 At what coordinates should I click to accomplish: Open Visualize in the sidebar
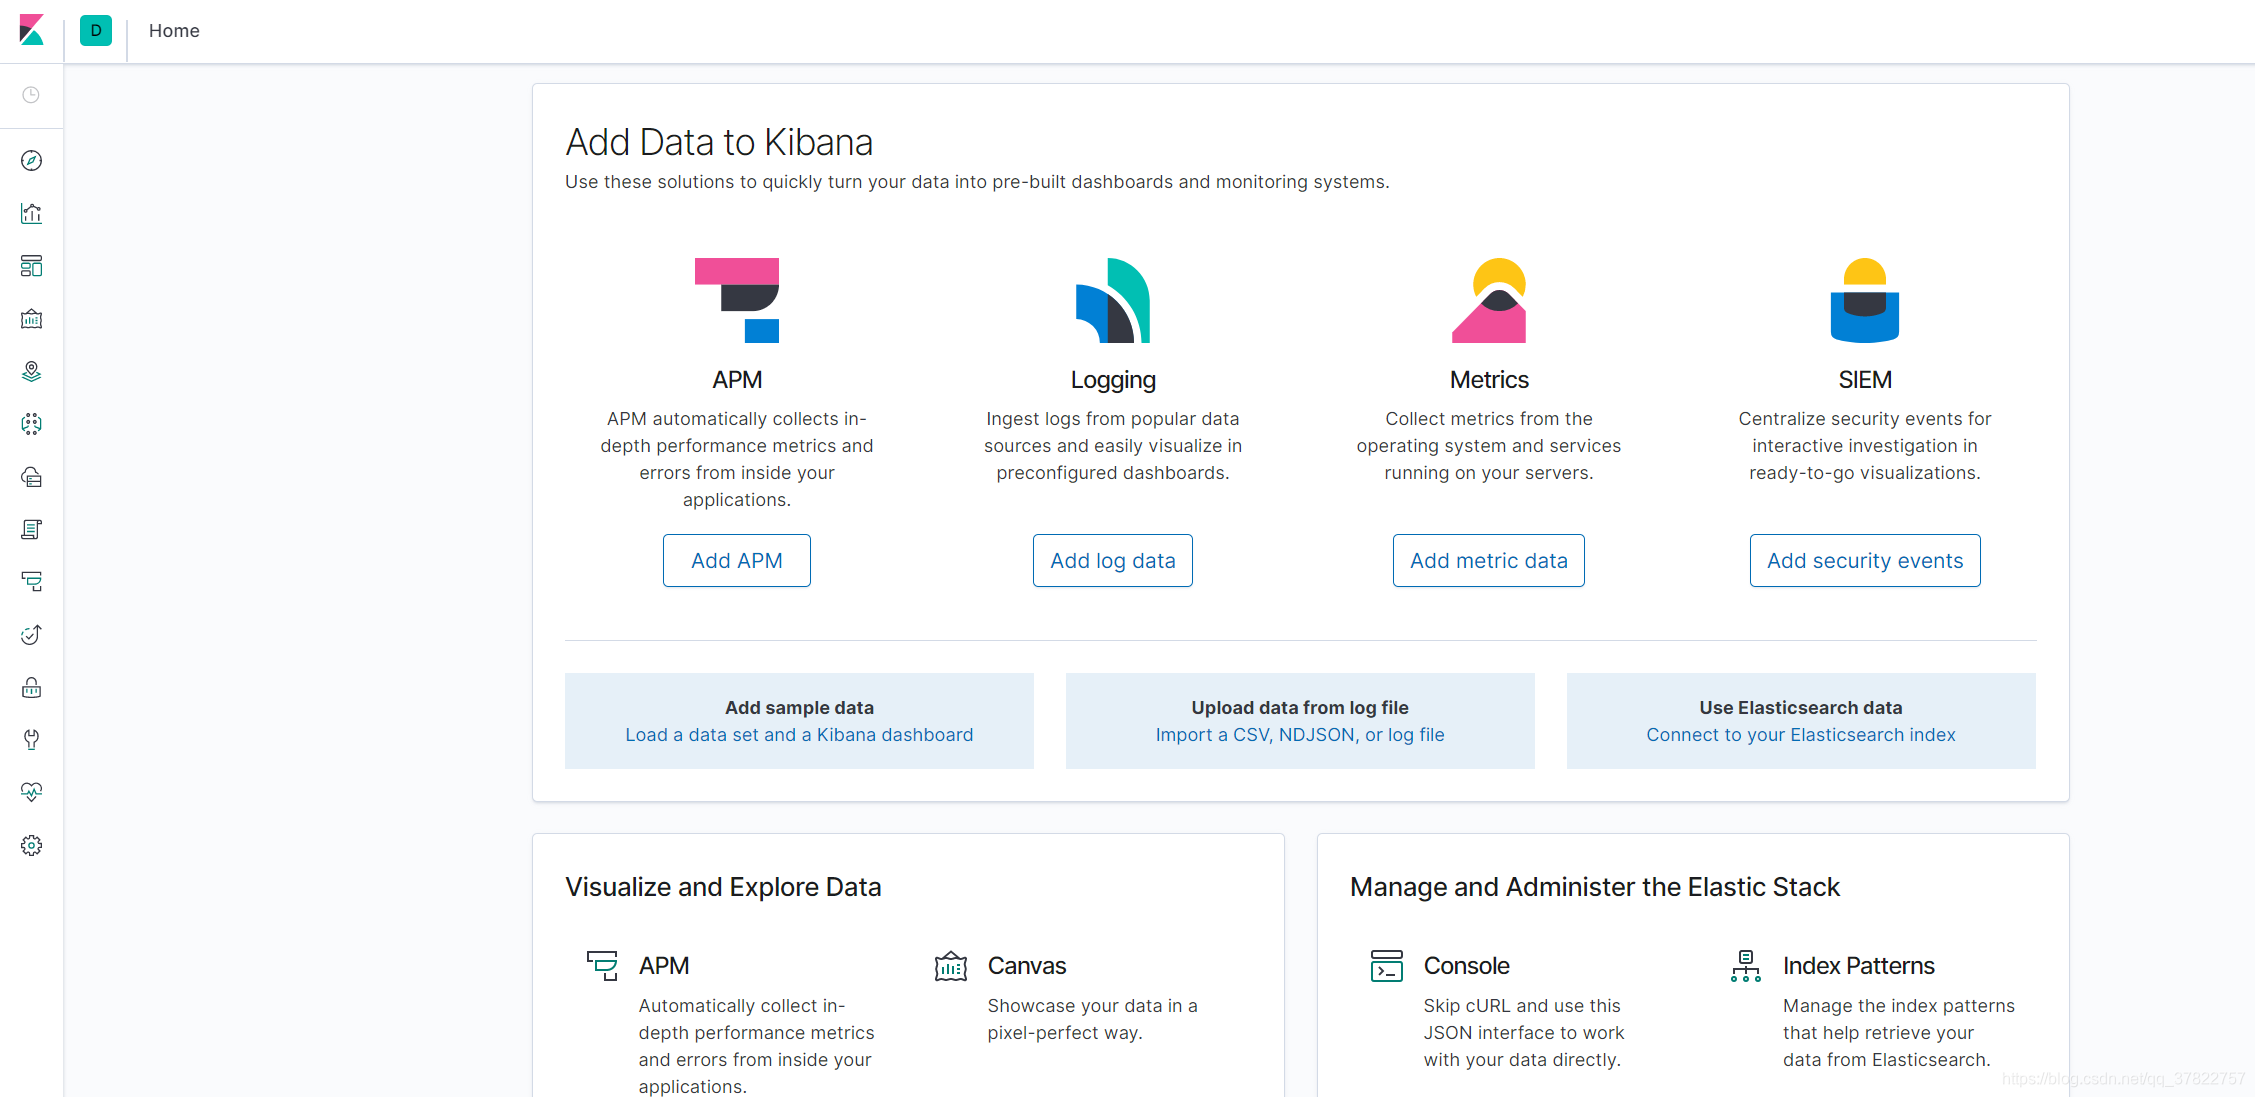31,213
